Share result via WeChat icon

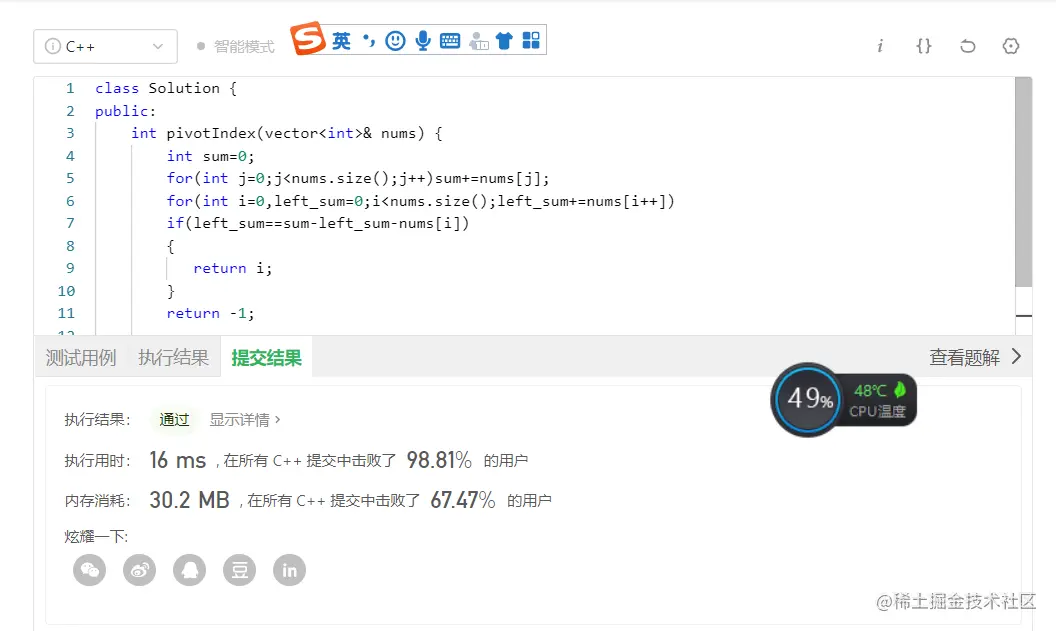click(90, 570)
